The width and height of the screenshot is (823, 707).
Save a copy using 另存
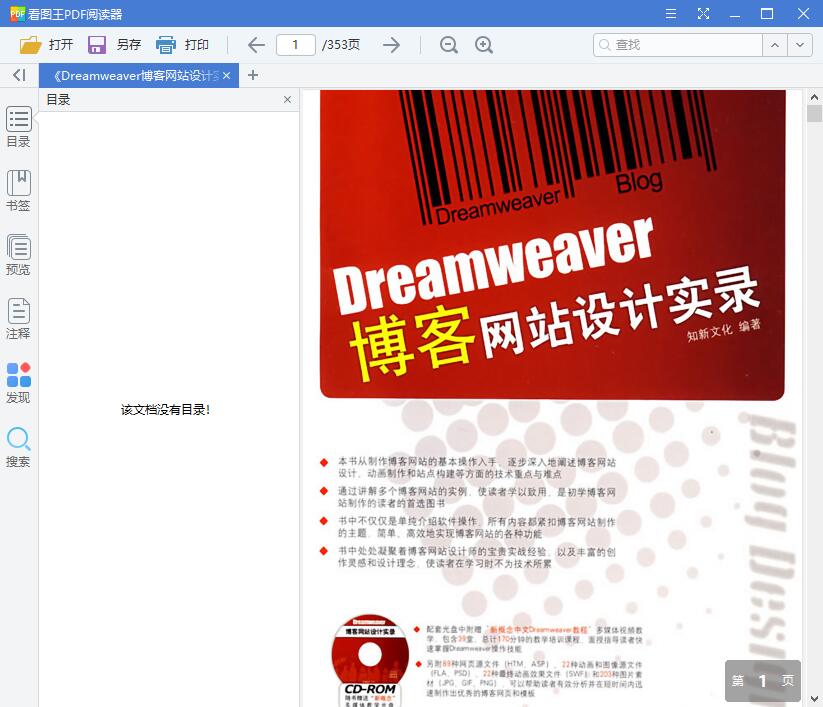114,45
